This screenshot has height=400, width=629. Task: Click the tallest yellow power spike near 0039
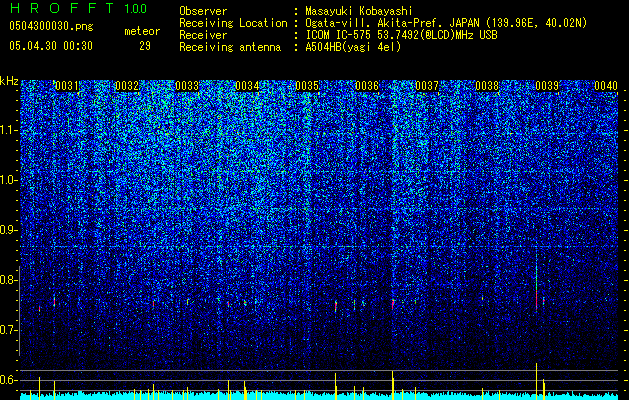[536, 381]
